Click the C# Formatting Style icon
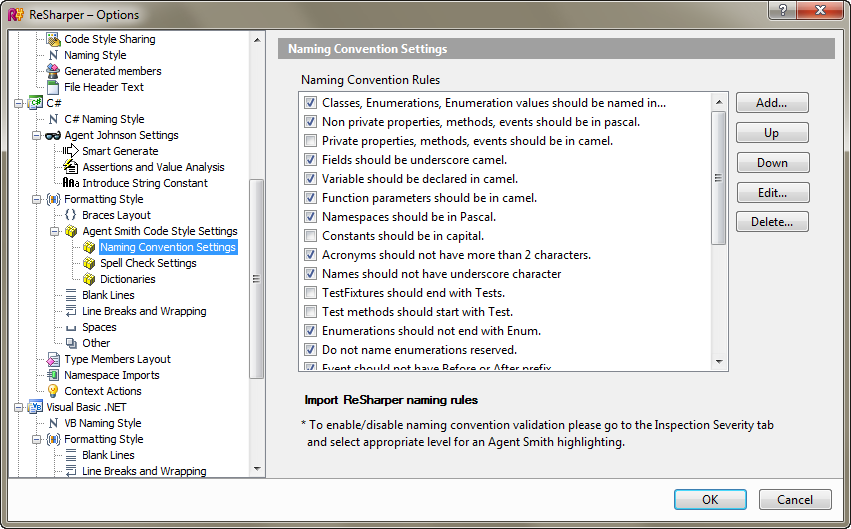This screenshot has width=851, height=529. (53, 199)
